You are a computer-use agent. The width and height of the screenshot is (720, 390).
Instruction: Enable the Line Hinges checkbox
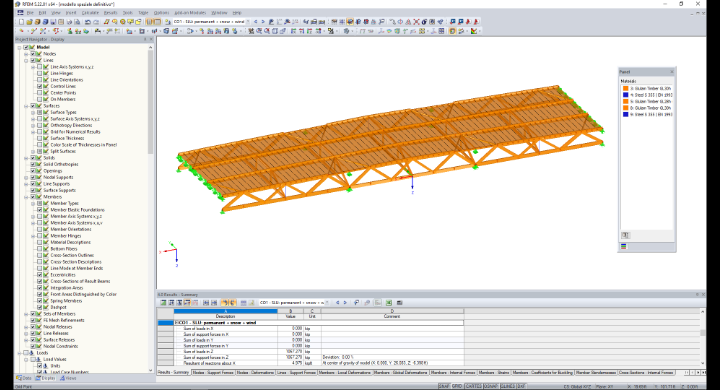(39, 73)
